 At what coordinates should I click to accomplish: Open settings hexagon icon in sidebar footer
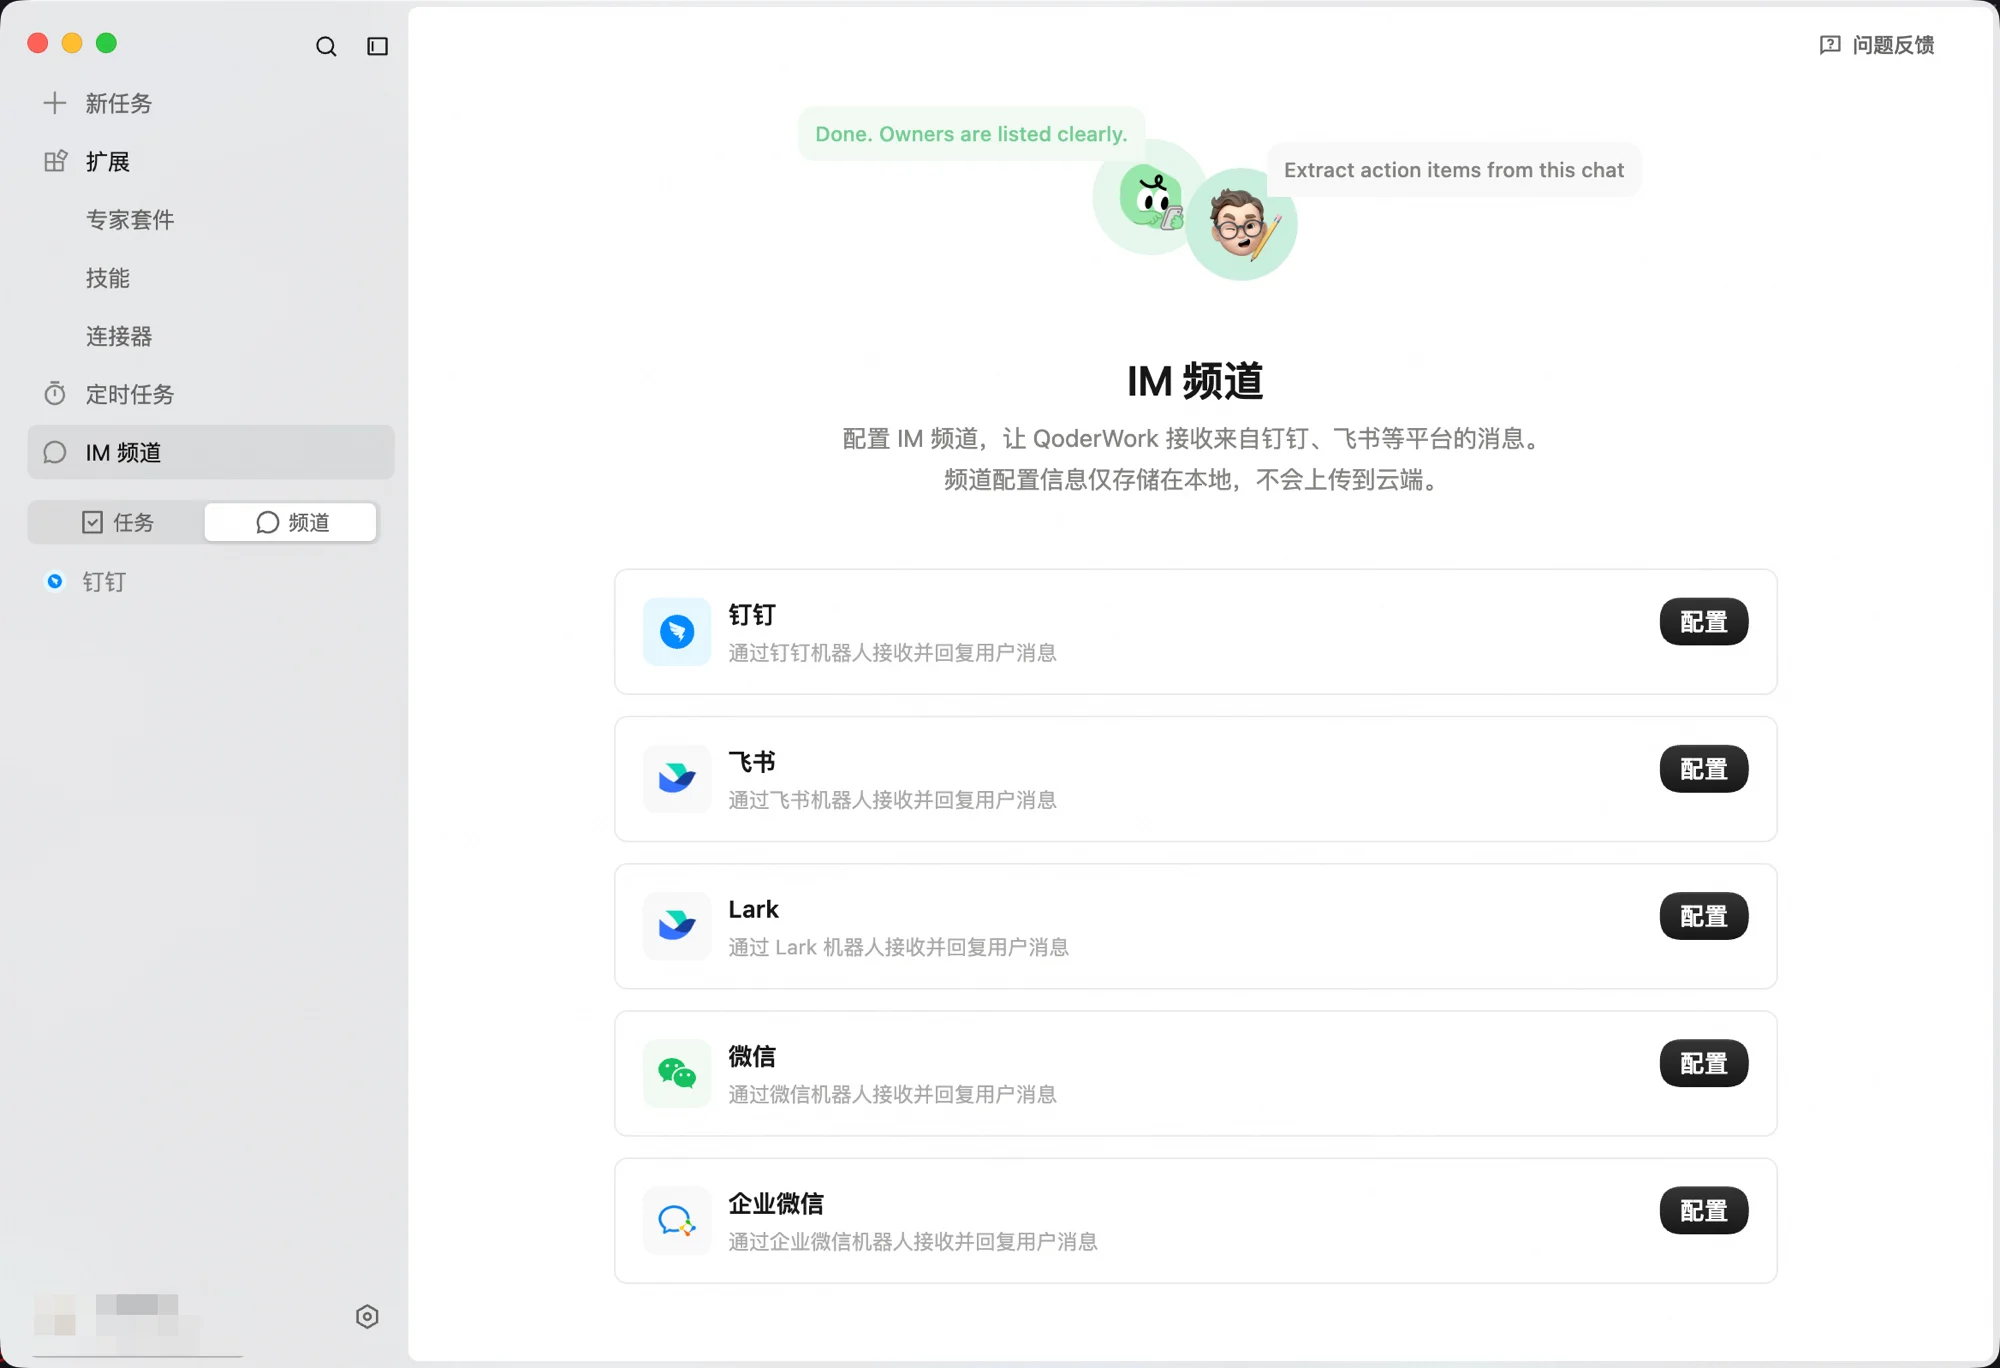[x=367, y=1316]
